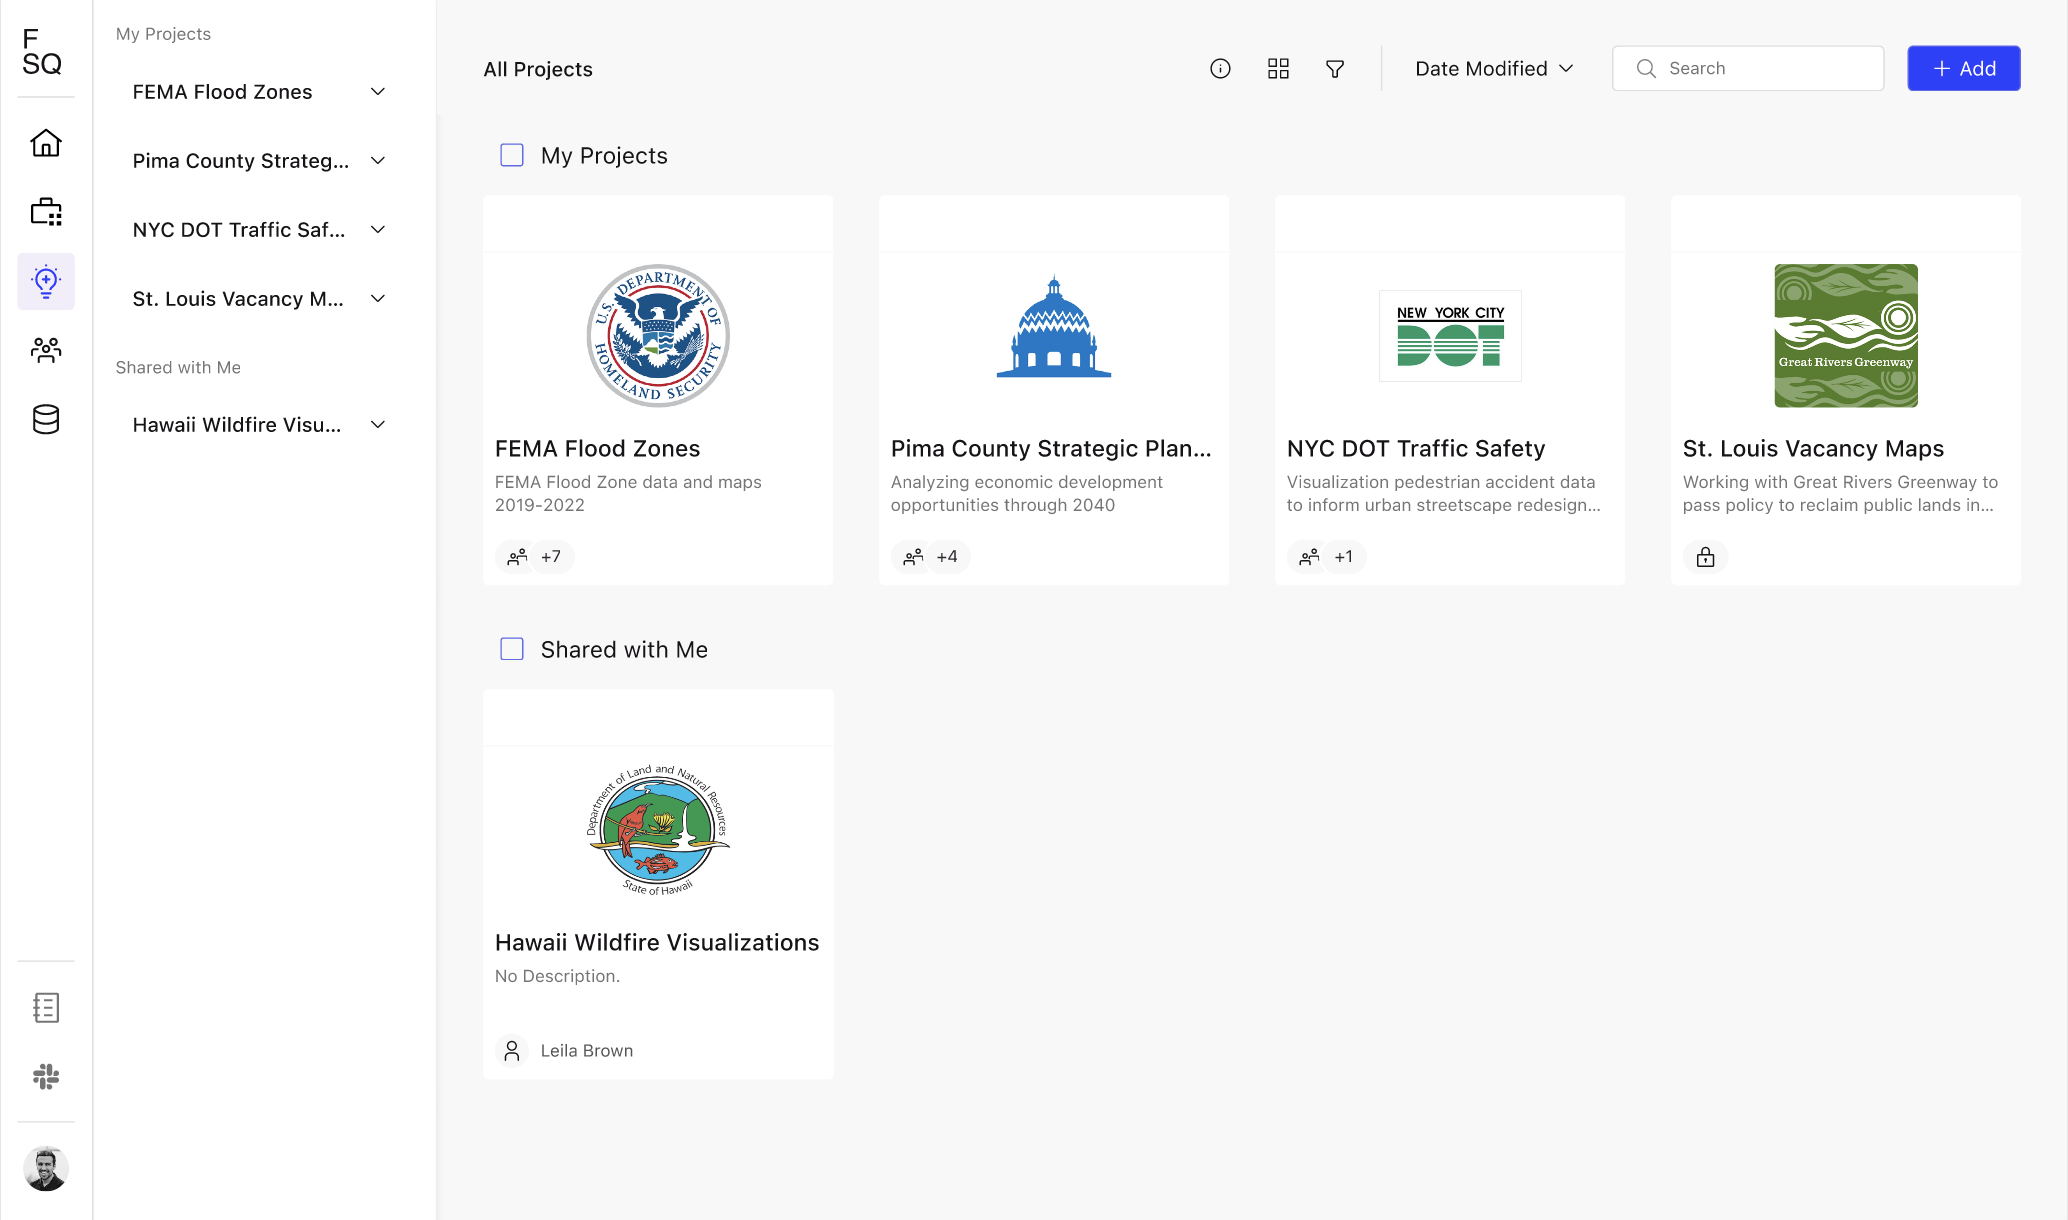
Task: Open NYC DOT Traffic Safety card title
Action: (x=1415, y=448)
